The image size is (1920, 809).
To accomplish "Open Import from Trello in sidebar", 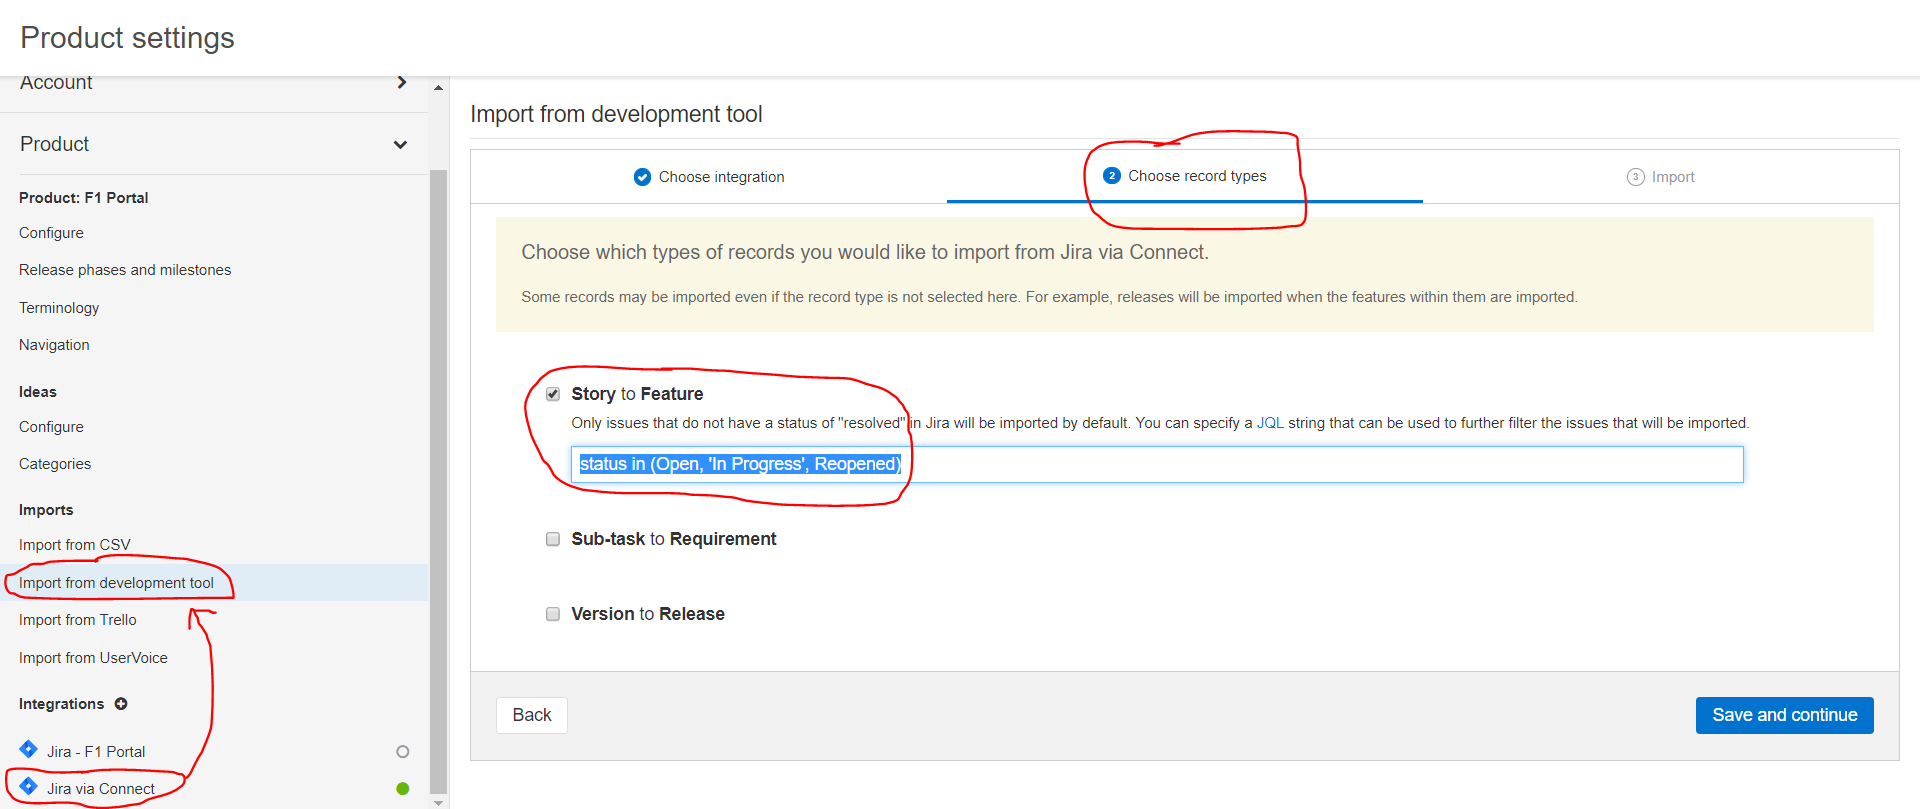I will click(78, 620).
